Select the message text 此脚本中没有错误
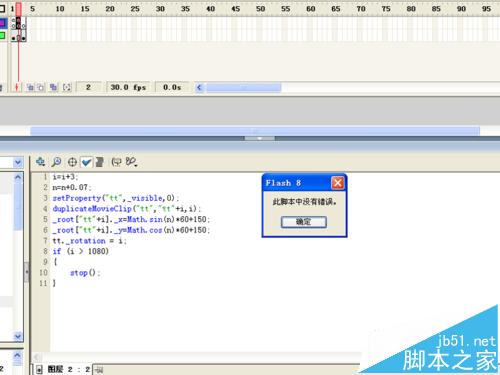The width and height of the screenshot is (500, 375). 304,202
